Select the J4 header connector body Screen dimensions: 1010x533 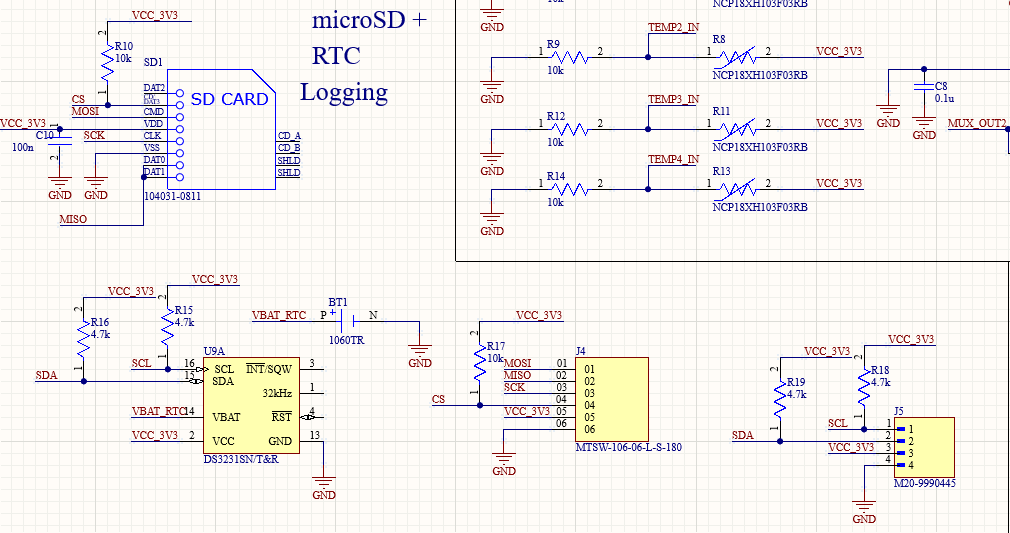(x=613, y=400)
